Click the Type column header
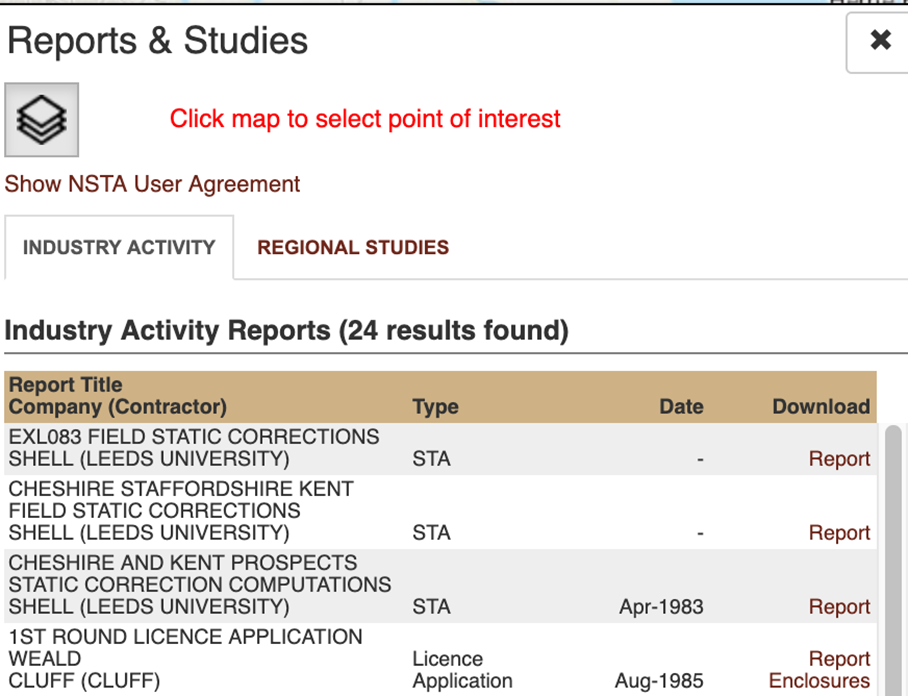 [x=435, y=407]
